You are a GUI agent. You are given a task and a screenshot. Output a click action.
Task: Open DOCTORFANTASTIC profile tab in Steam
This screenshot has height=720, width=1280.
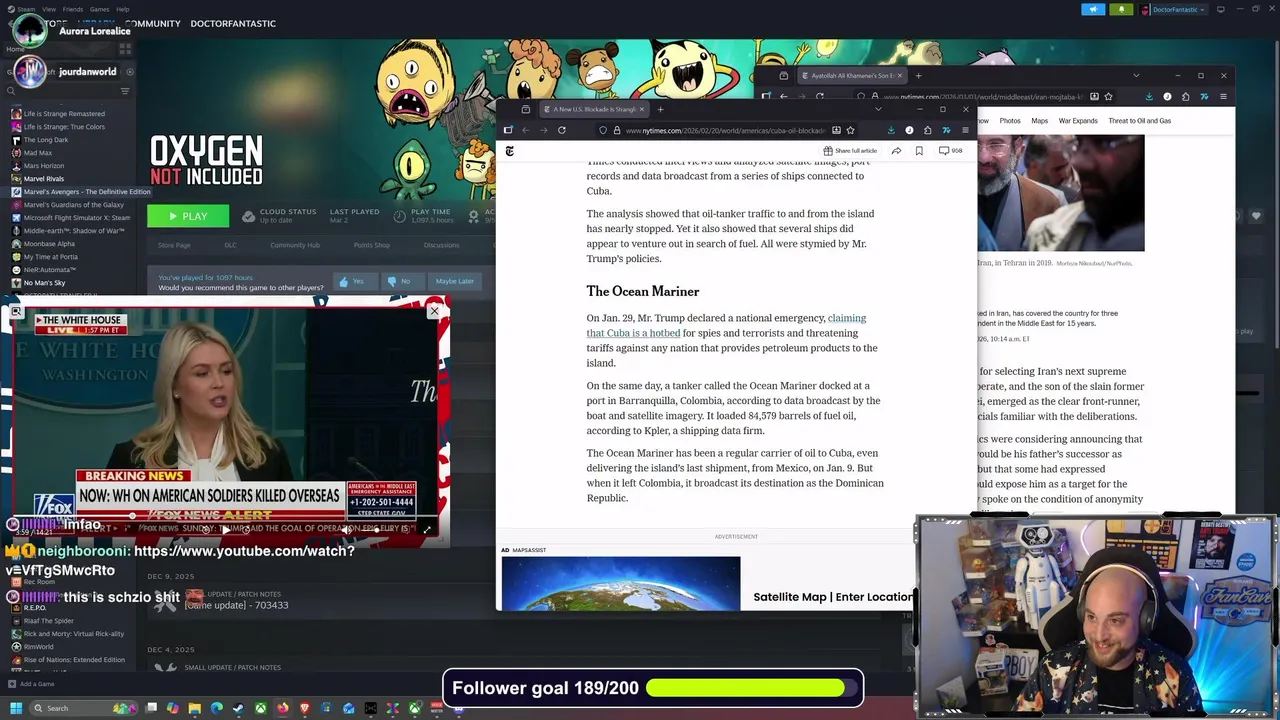pos(233,23)
